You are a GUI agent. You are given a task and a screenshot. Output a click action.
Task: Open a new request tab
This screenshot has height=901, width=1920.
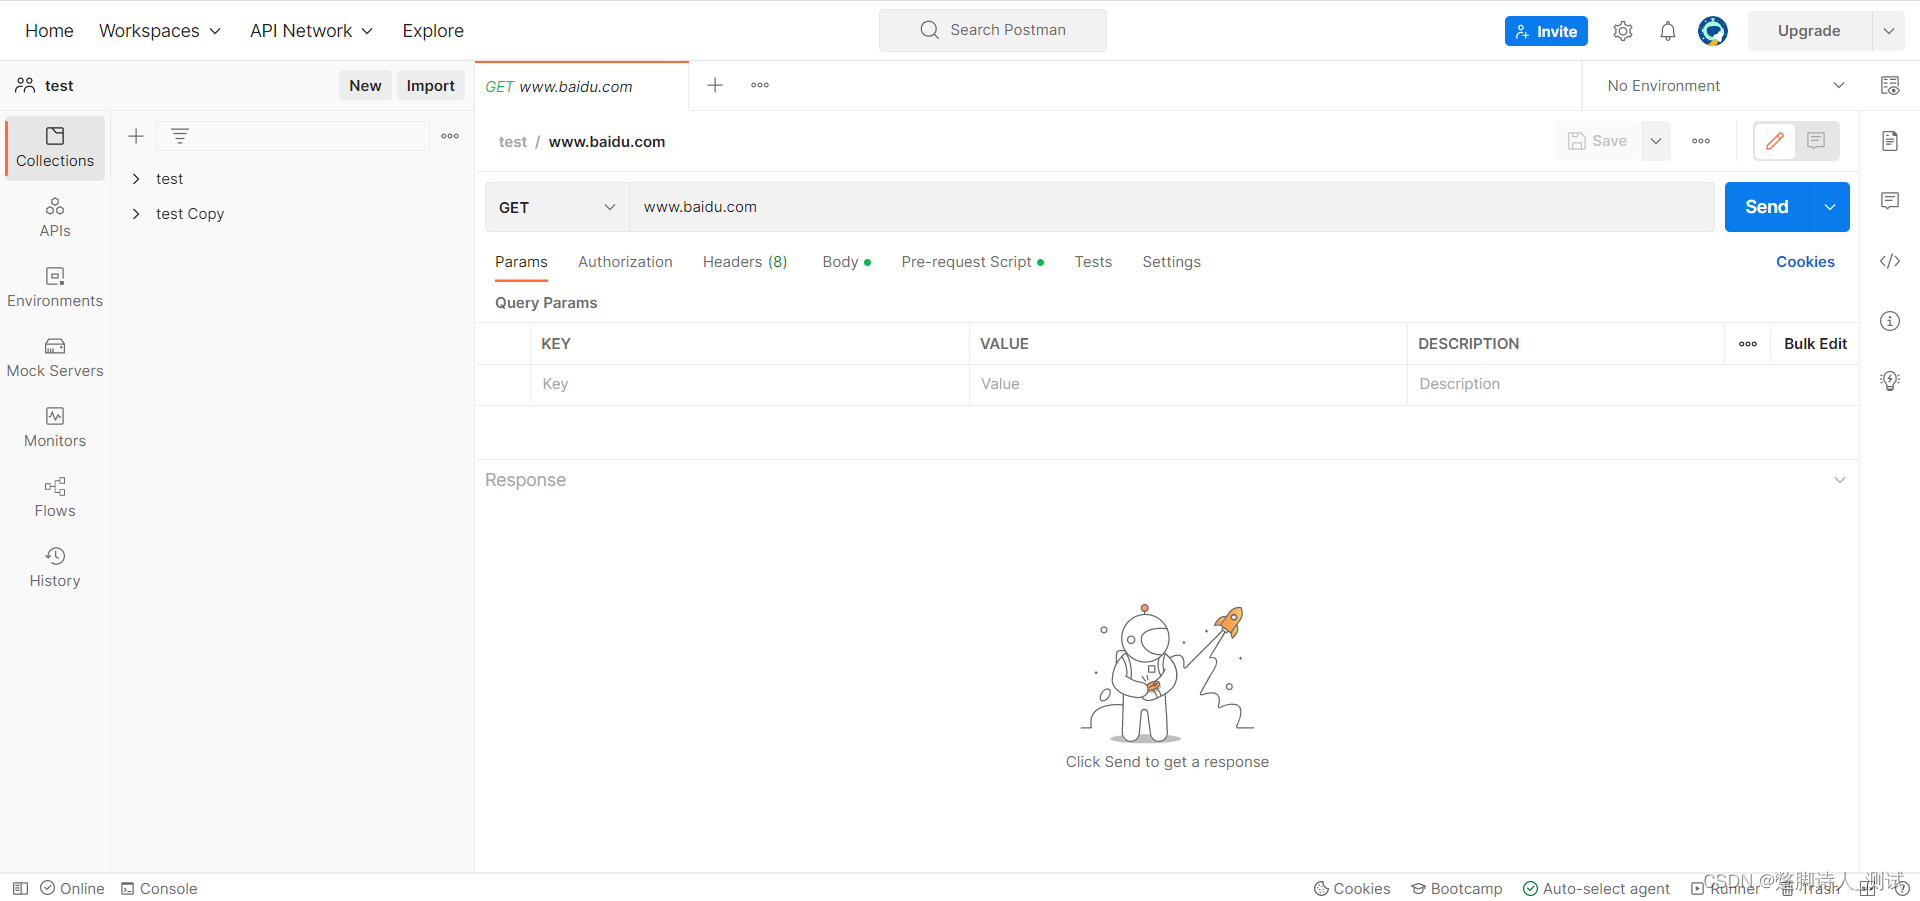[715, 85]
